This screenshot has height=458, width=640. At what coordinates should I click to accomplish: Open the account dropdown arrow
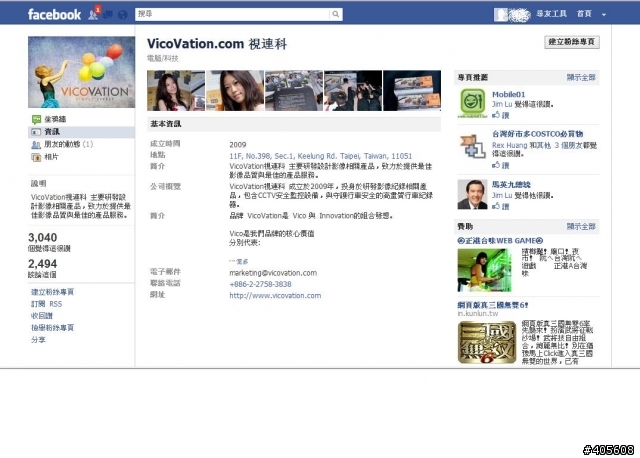tap(604, 15)
